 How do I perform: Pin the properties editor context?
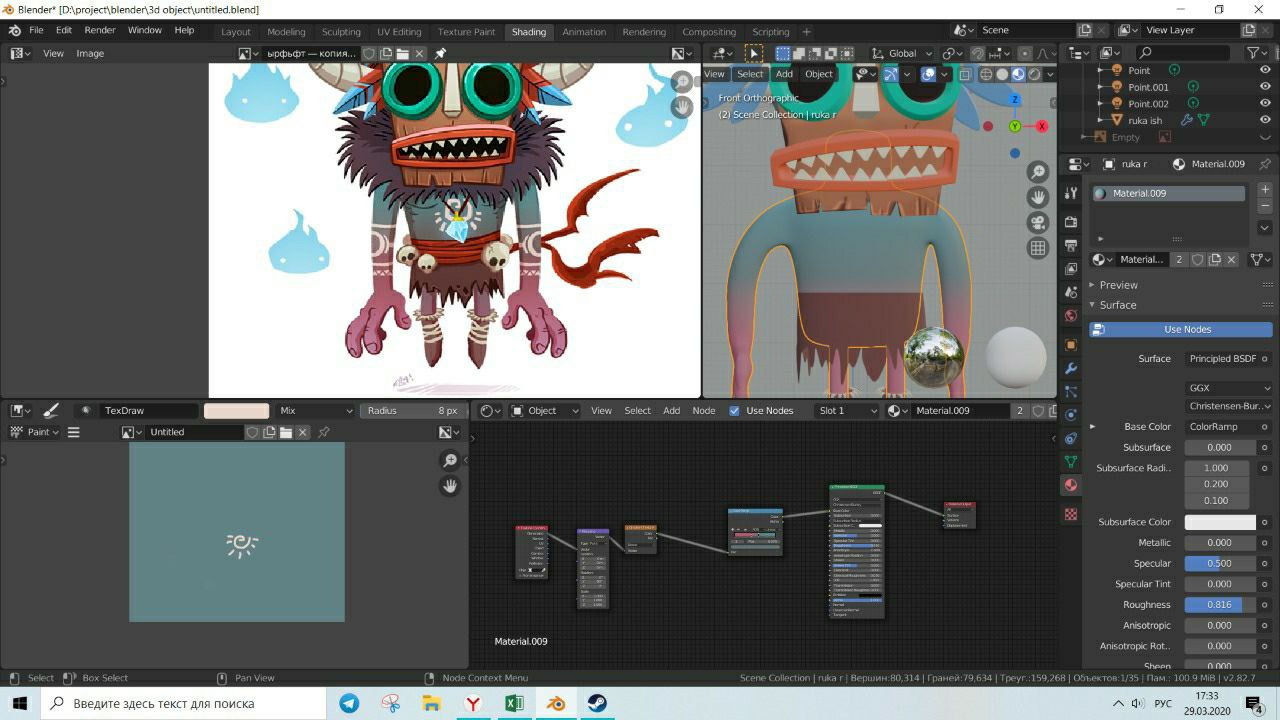click(1265, 164)
